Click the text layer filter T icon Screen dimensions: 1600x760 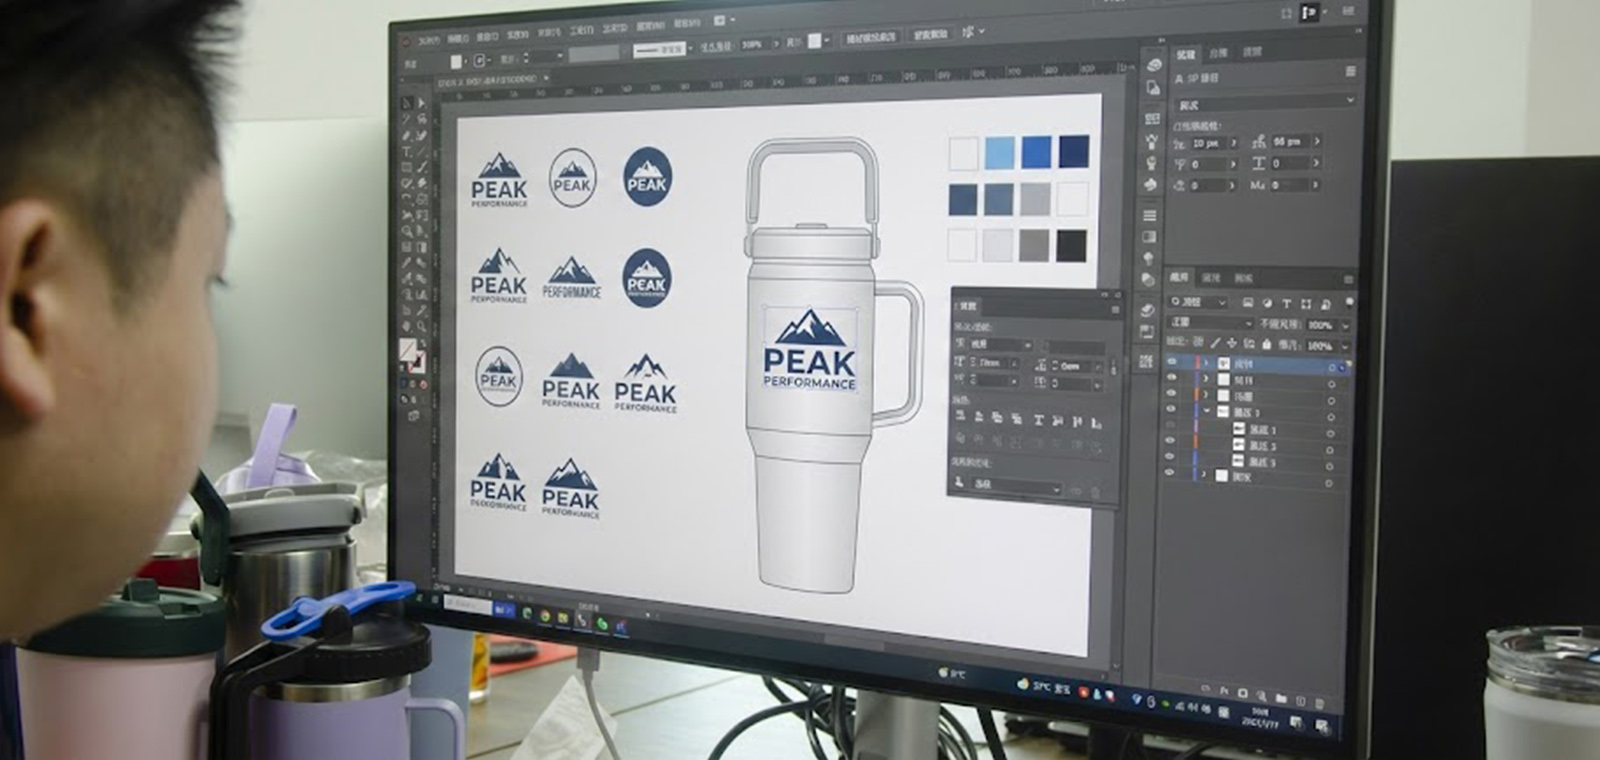[x=1287, y=303]
